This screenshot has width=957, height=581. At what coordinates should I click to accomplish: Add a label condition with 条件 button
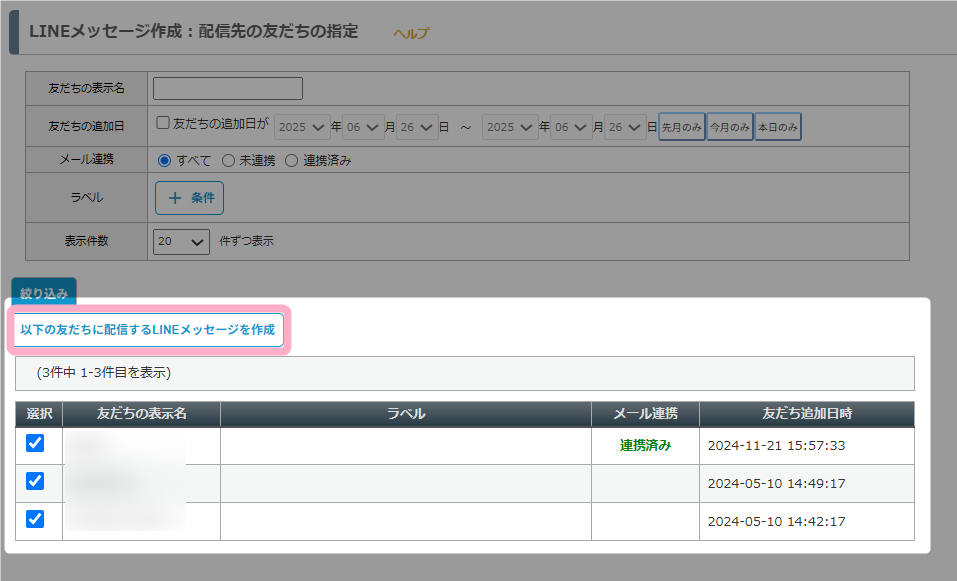click(189, 198)
